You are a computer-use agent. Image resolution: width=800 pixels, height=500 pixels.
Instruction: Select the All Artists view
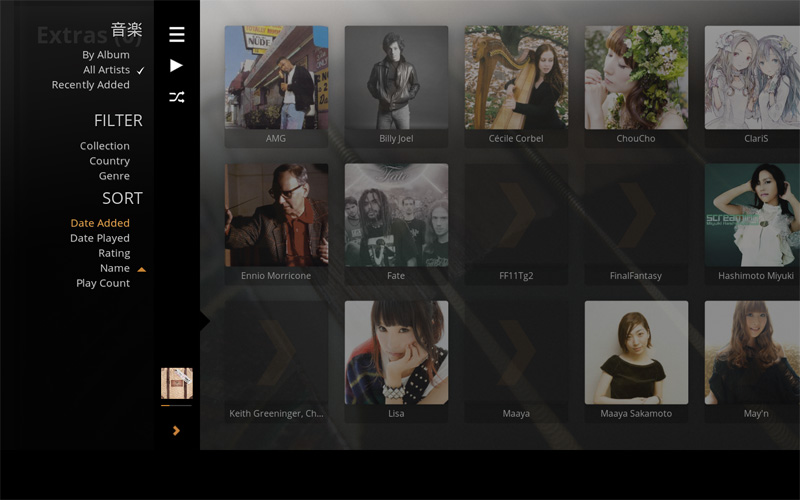click(107, 70)
